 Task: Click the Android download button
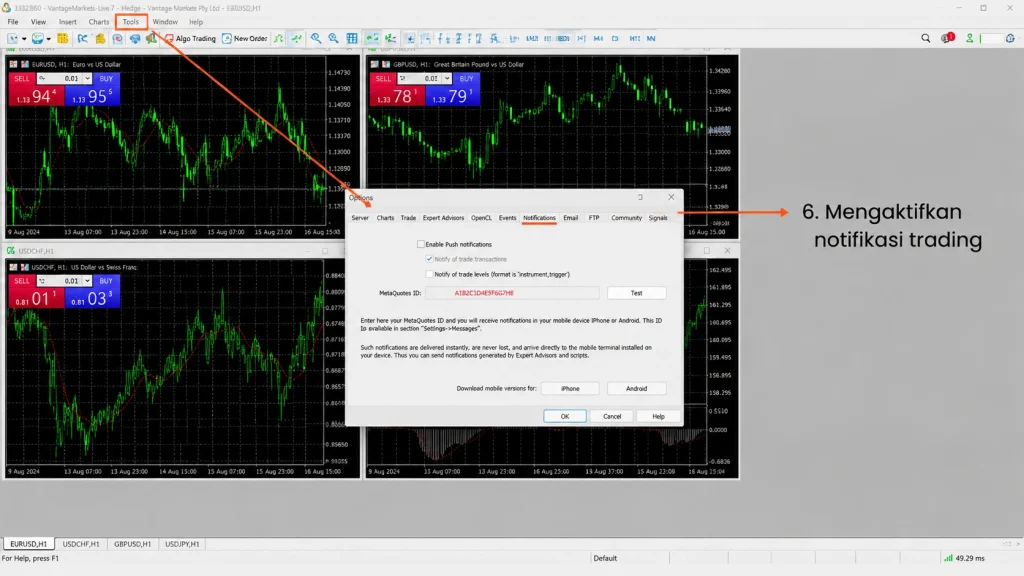636,389
